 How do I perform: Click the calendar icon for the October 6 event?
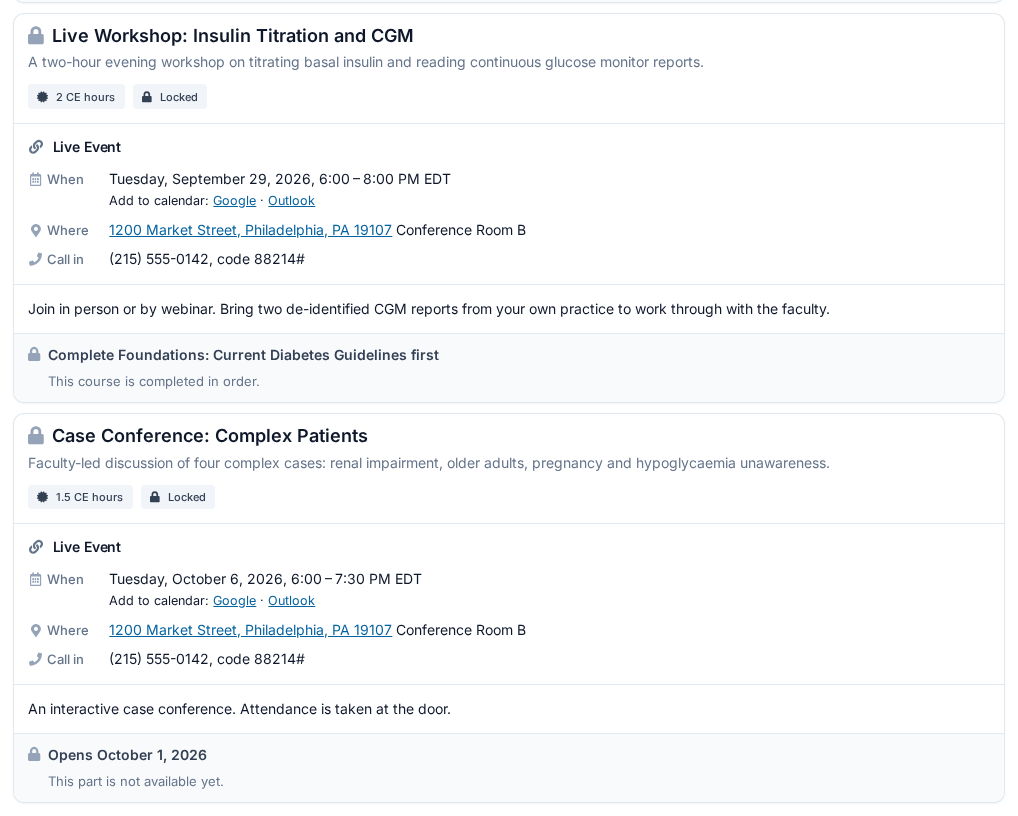[x=36, y=579]
